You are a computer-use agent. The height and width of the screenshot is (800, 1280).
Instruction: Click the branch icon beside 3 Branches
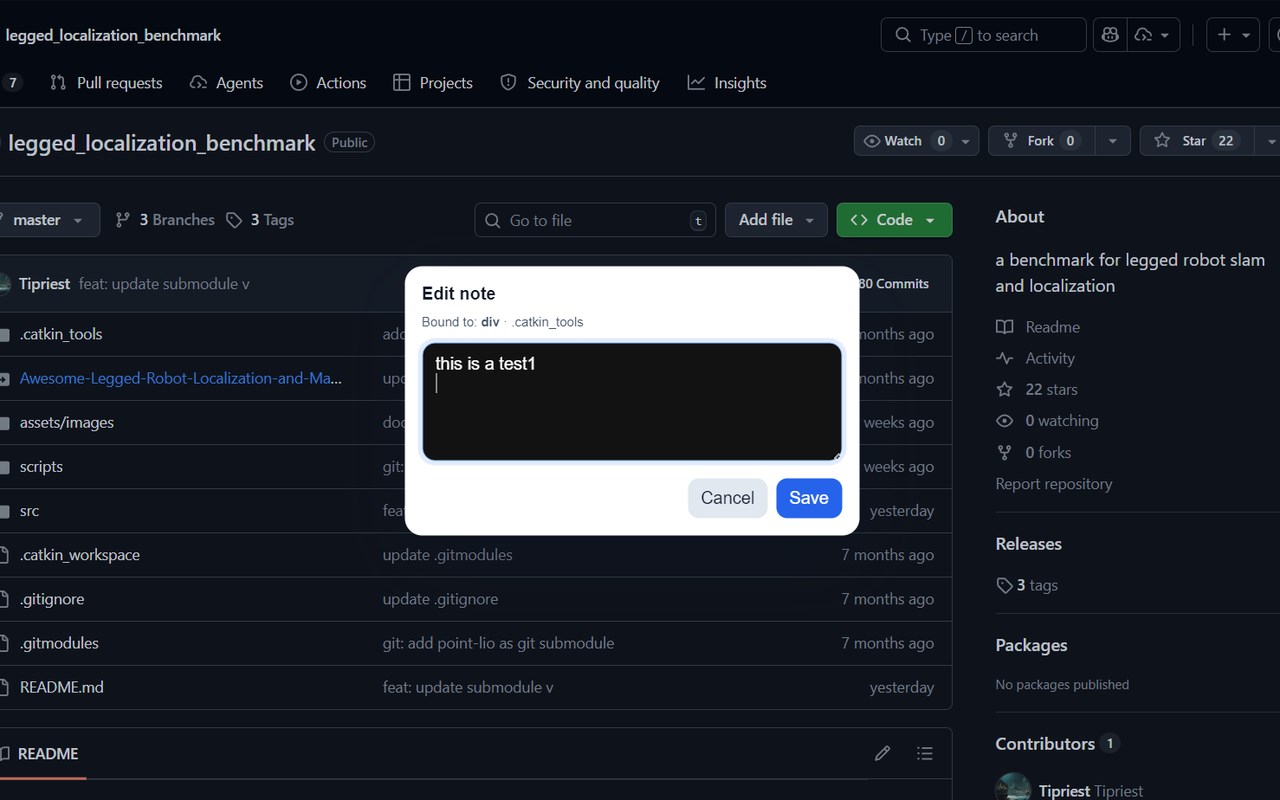(123, 220)
